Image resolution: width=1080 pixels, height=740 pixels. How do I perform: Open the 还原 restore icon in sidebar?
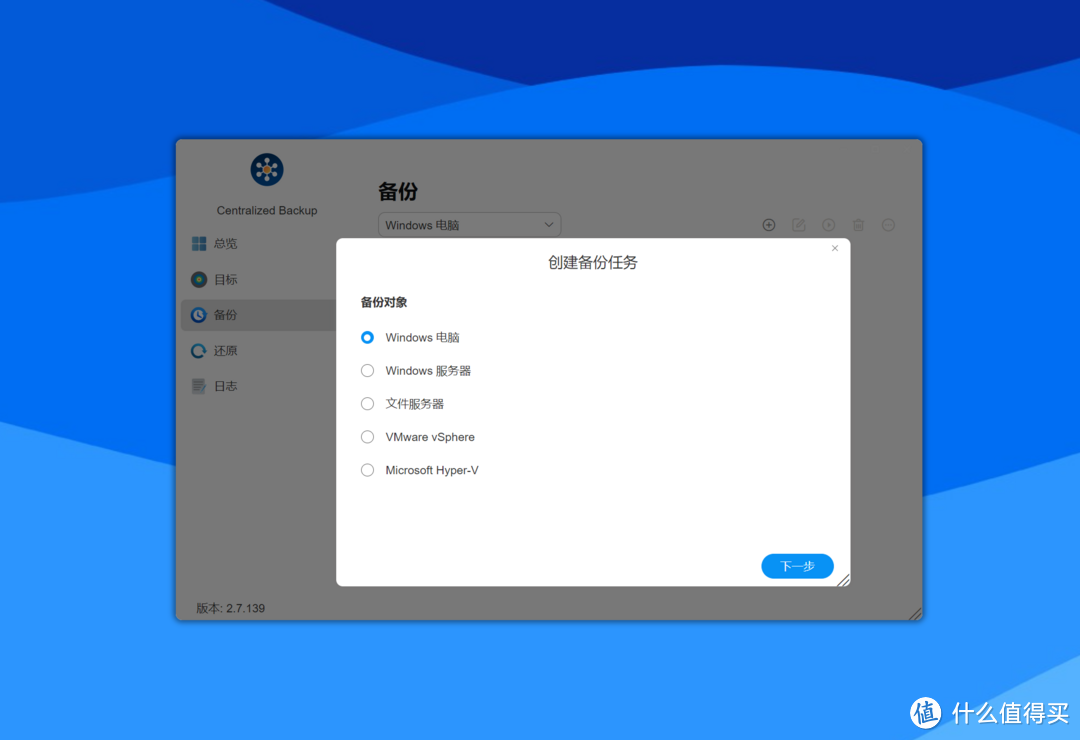click(x=200, y=350)
